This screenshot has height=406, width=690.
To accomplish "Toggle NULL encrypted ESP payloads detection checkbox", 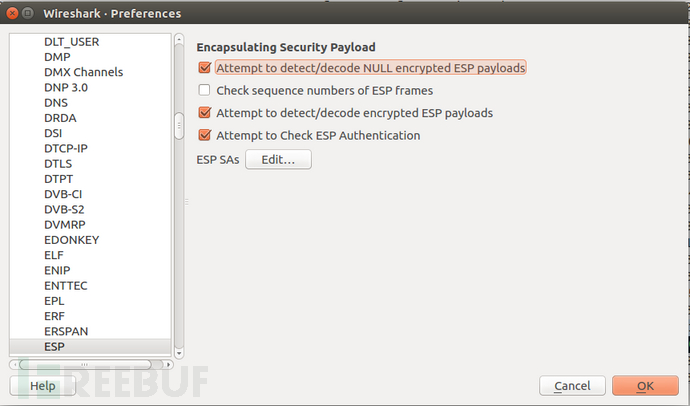I will (x=205, y=68).
